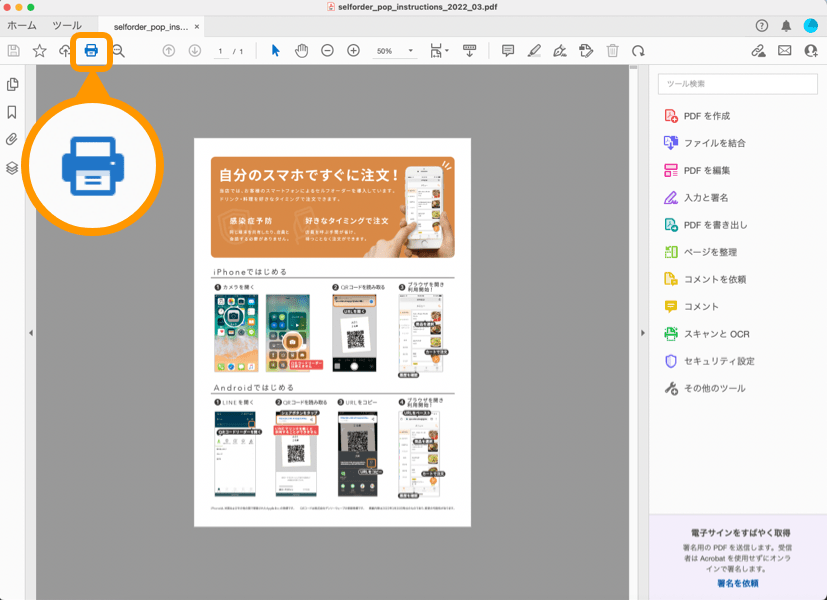Viewport: 827px width, 600px height.
Task: Send the file by email
Action: (784, 51)
